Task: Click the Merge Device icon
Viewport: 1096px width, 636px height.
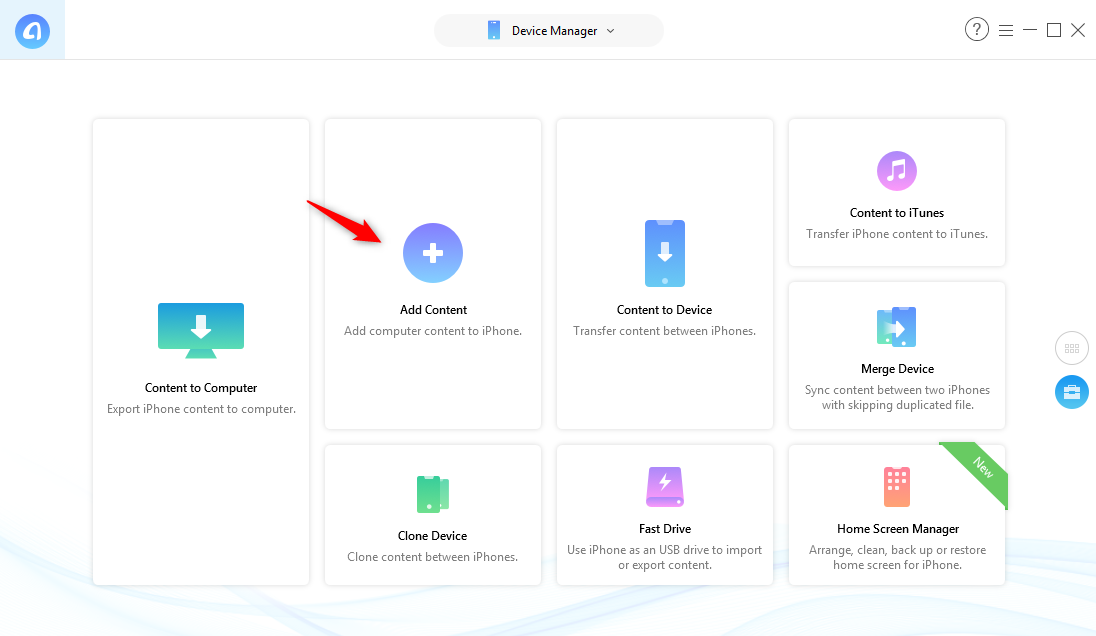Action: 897,327
